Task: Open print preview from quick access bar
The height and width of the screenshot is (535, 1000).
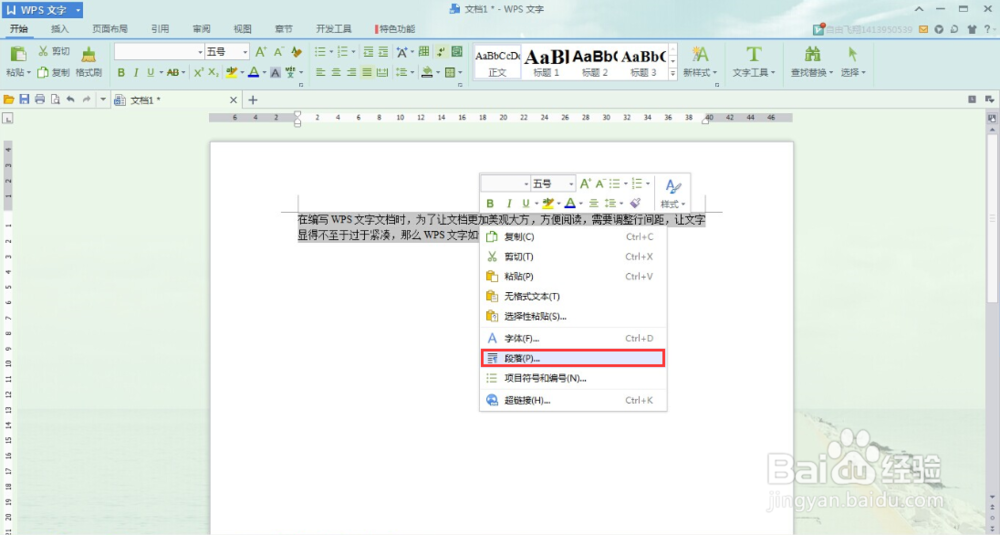Action: click(x=55, y=99)
